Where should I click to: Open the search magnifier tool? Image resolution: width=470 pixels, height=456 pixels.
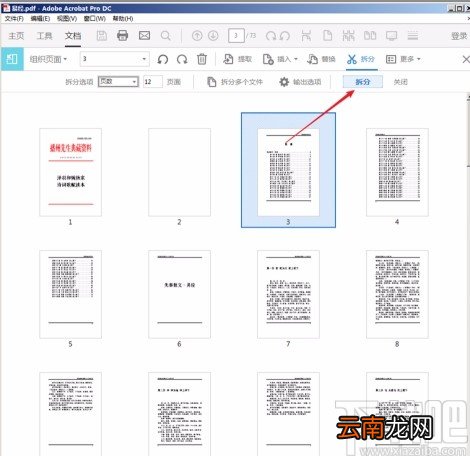point(166,35)
